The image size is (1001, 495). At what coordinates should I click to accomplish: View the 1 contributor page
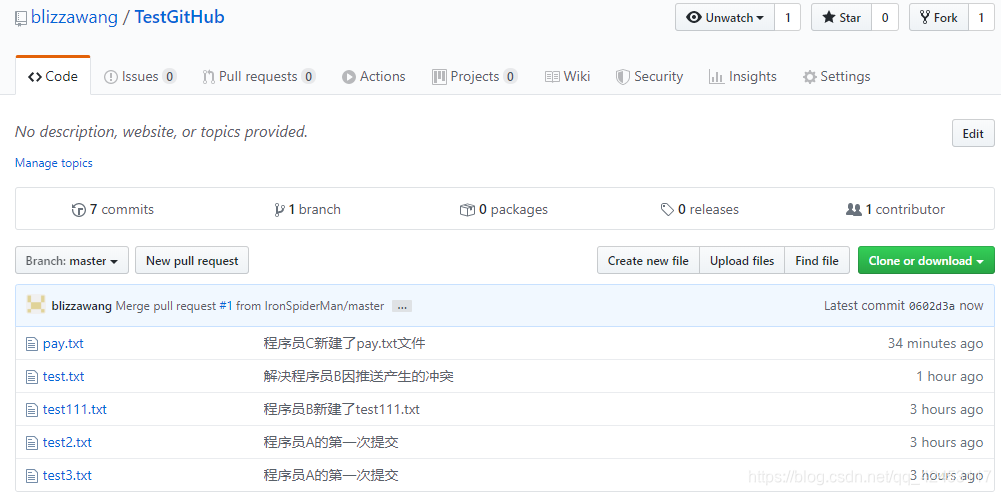tap(895, 209)
